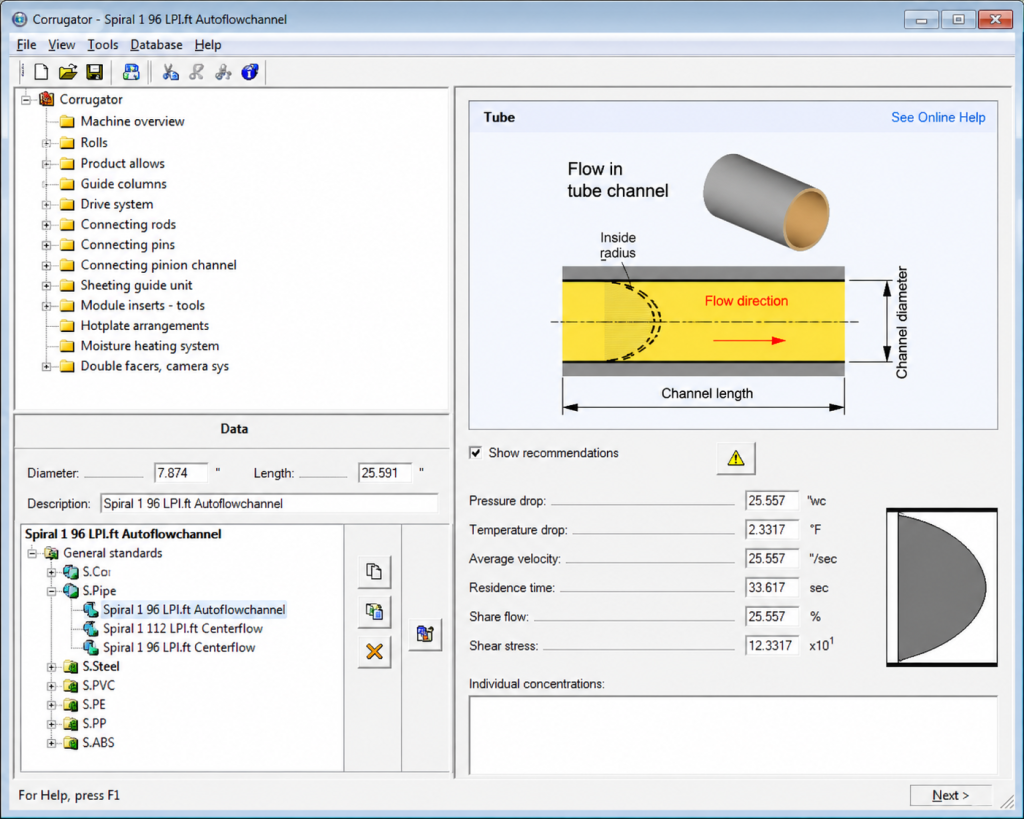Open the See Online Help link
Image resolution: width=1024 pixels, height=819 pixels.
point(938,117)
